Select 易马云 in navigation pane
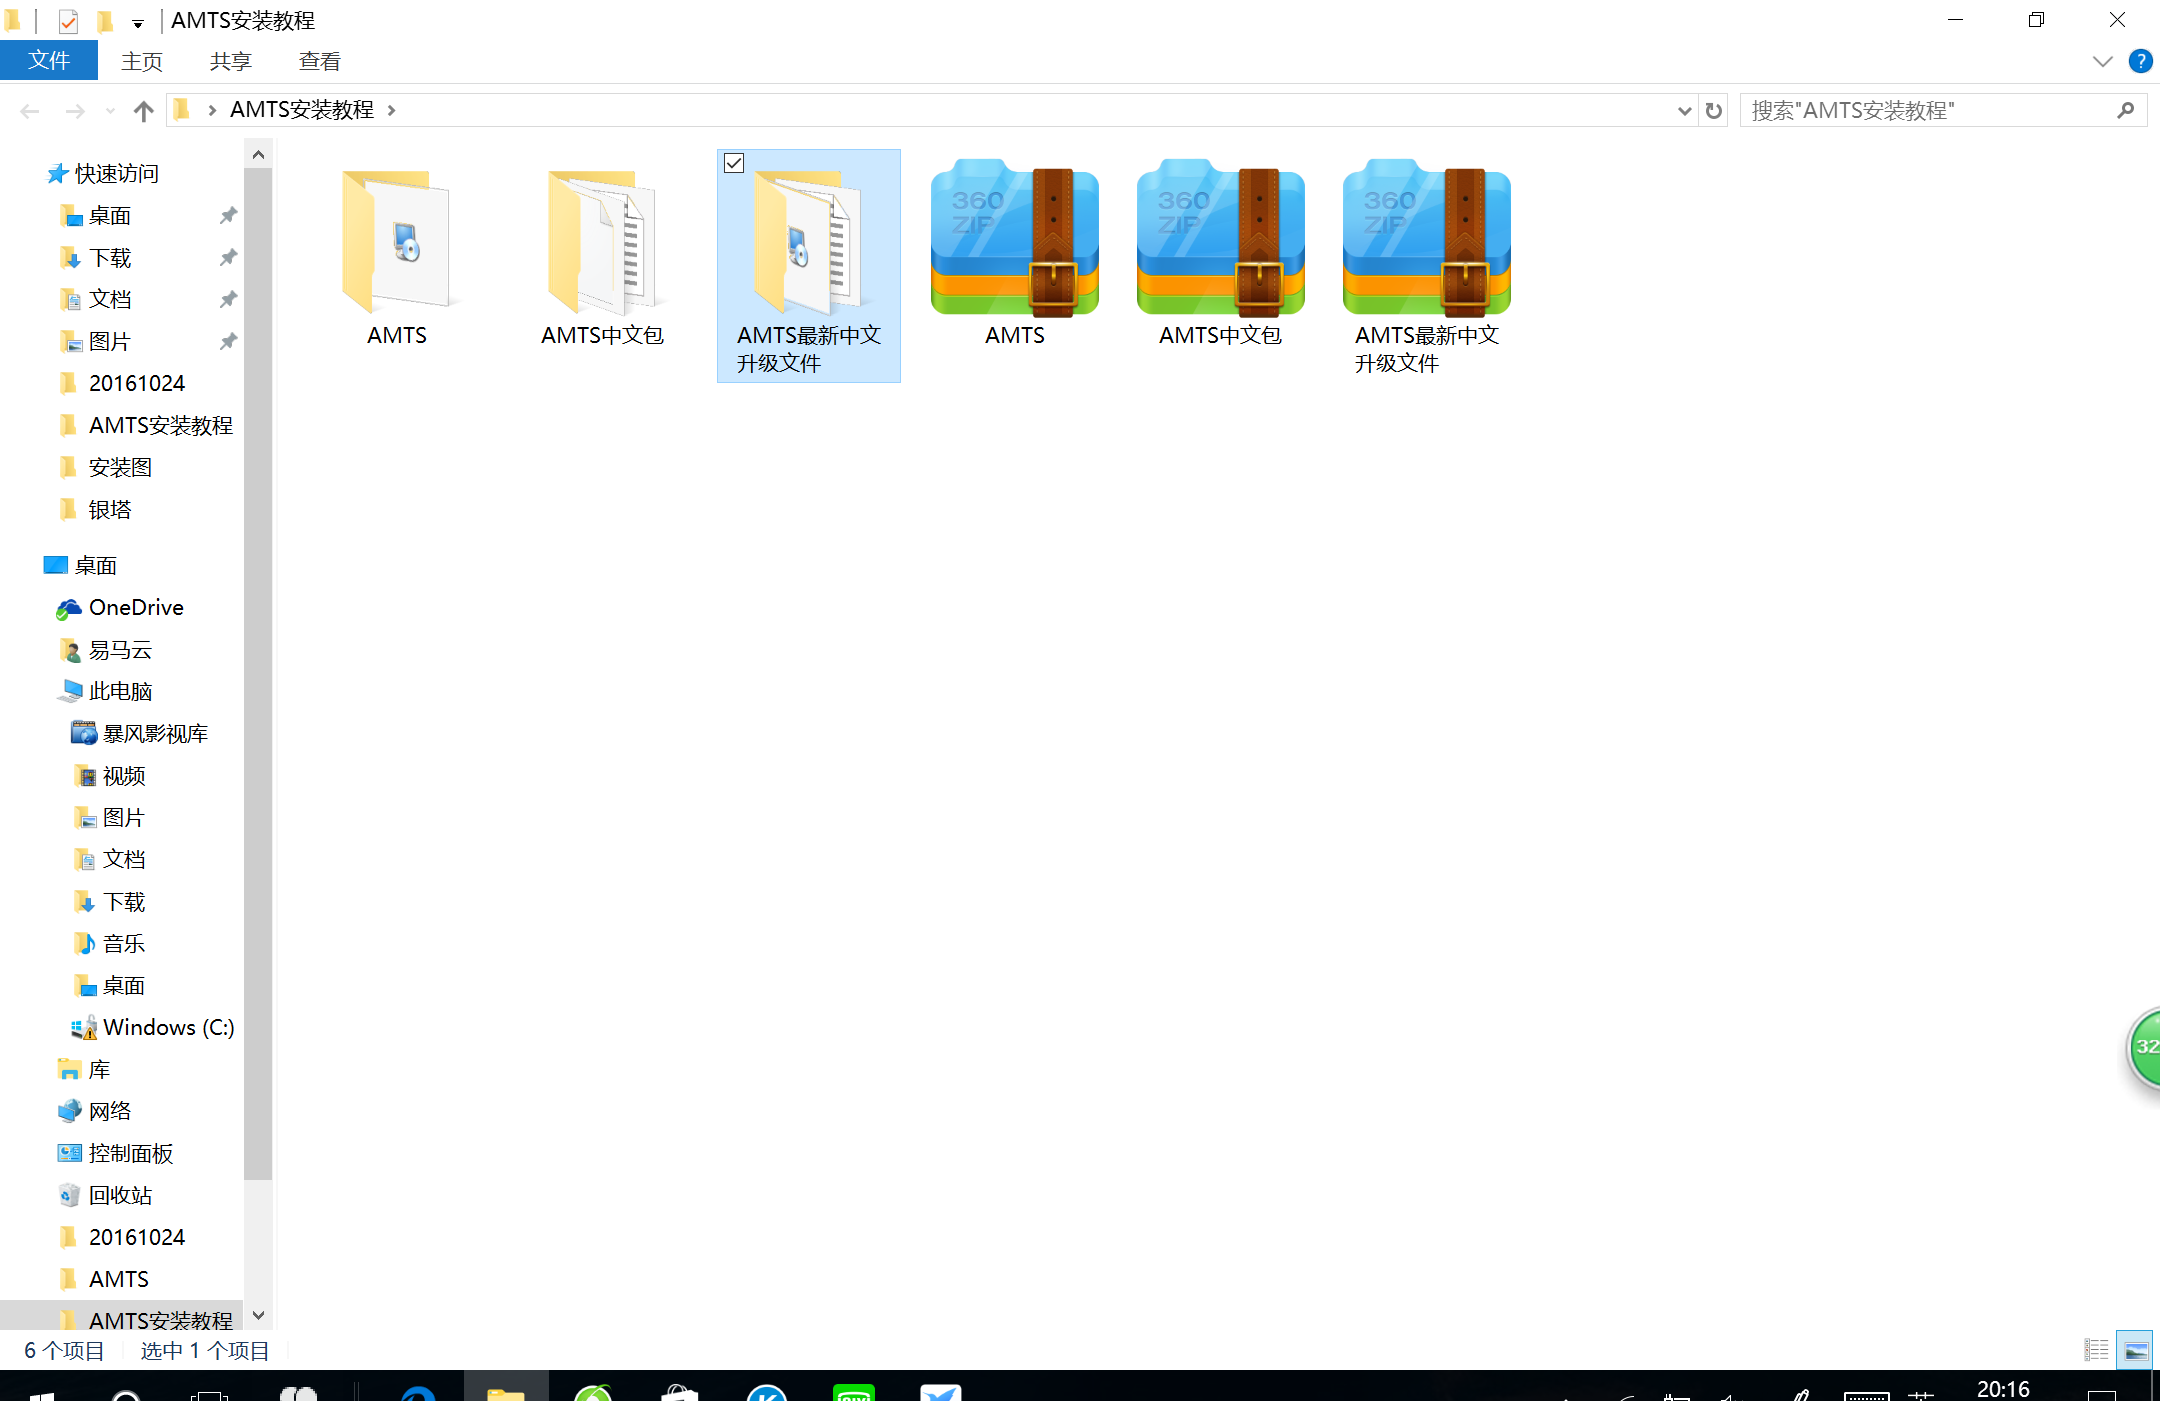Screen dimensions: 2160x1401 click(107, 650)
